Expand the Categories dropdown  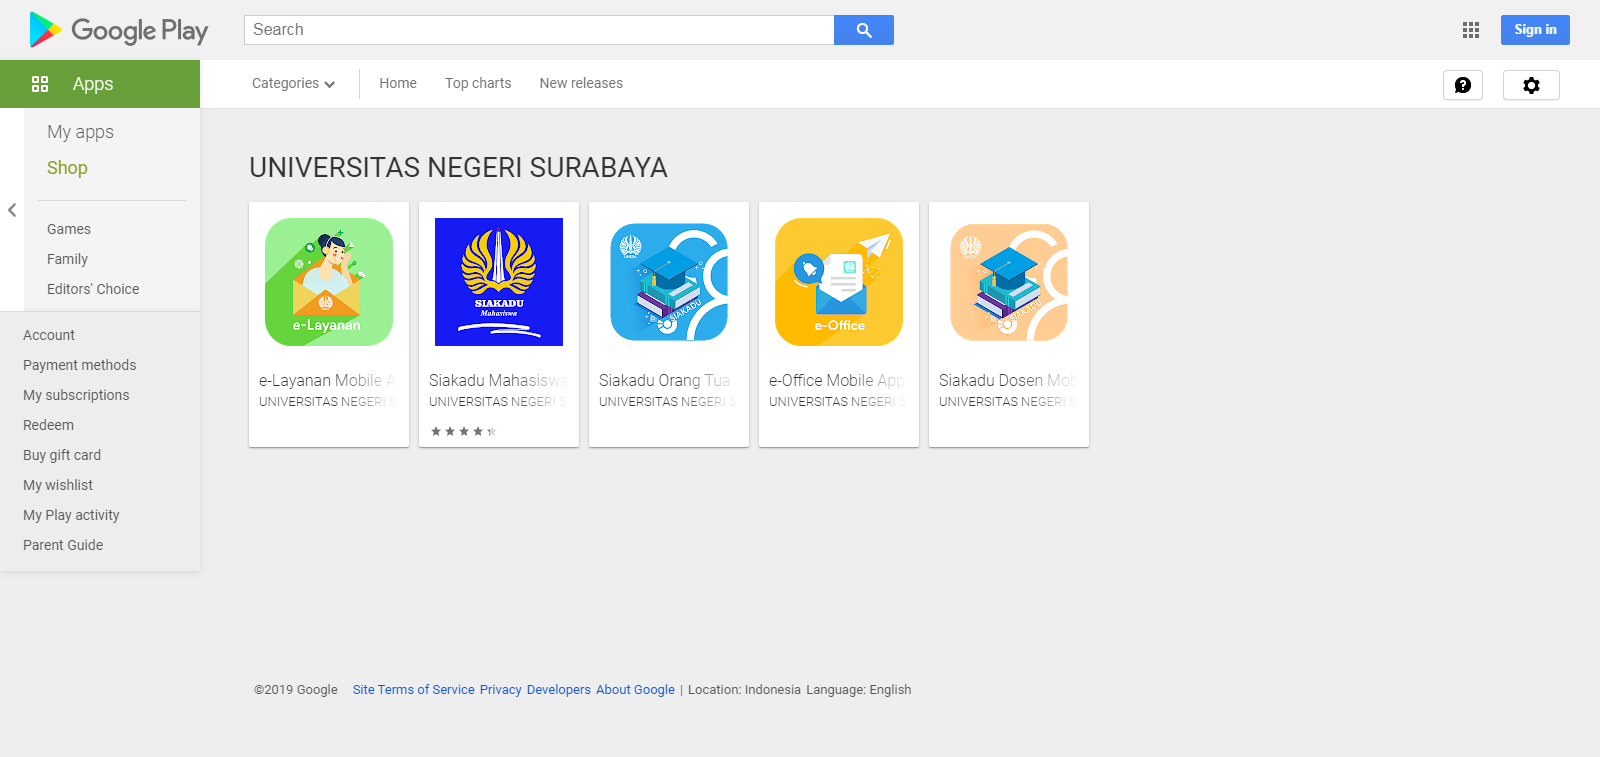(x=293, y=83)
